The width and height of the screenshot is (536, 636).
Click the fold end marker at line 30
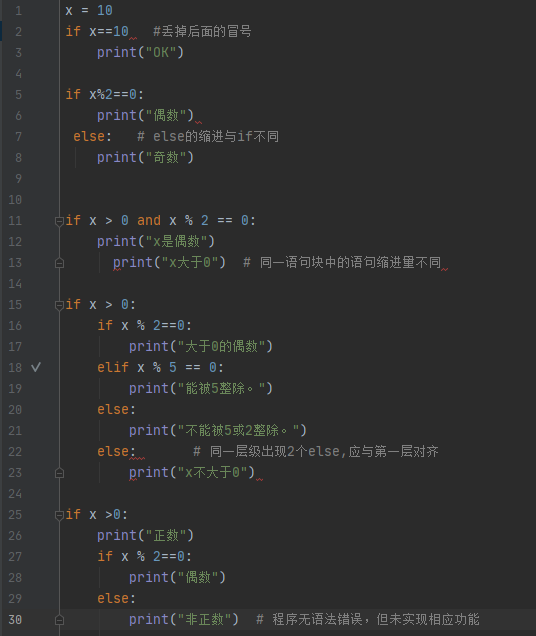pyautogui.click(x=59, y=620)
